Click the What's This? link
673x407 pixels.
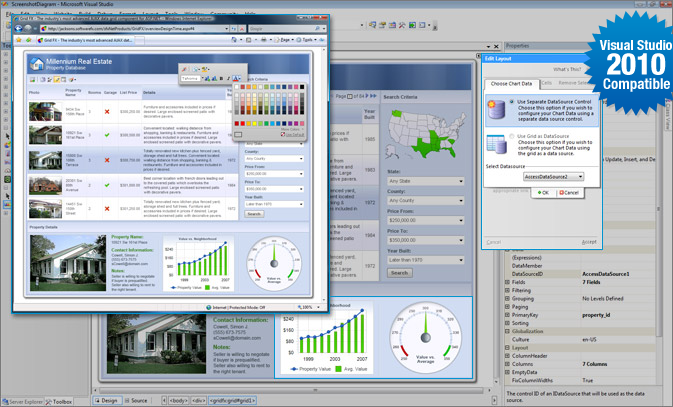[567, 69]
